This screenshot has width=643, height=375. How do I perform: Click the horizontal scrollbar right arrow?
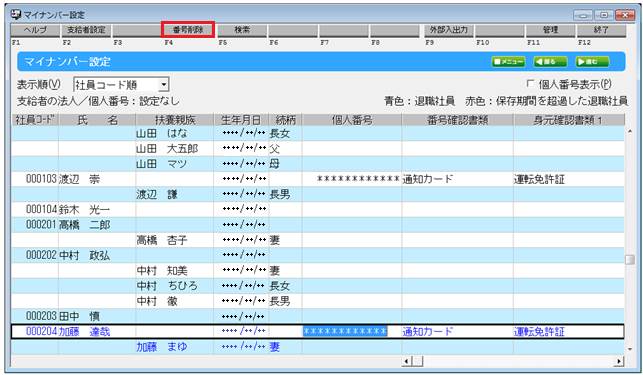point(619,361)
